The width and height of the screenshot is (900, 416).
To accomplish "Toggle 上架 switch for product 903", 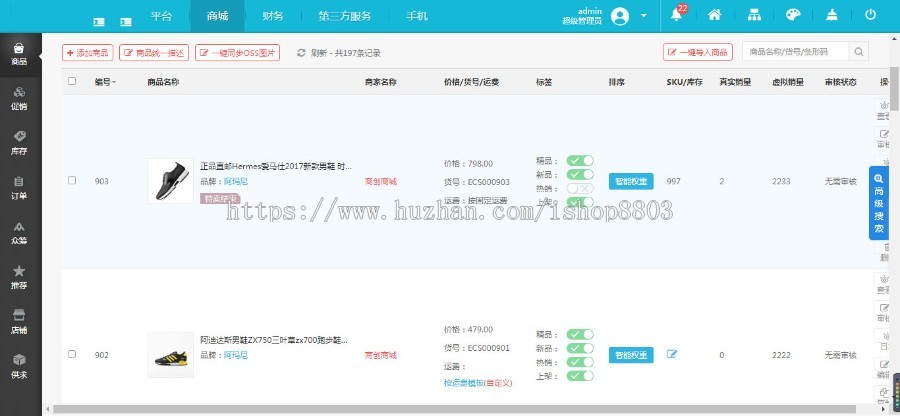I will coord(580,202).
